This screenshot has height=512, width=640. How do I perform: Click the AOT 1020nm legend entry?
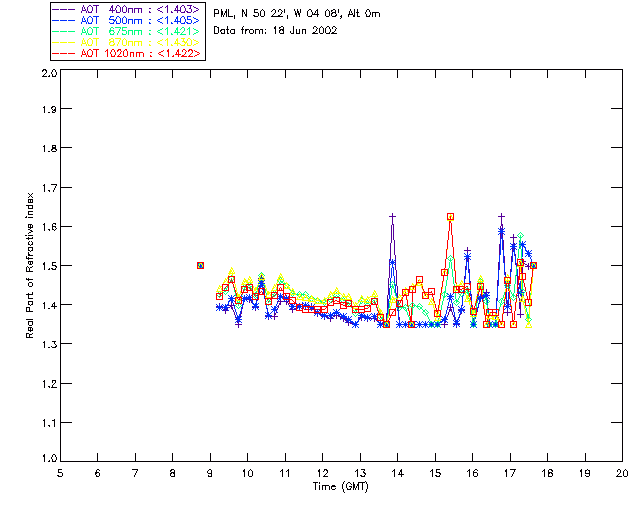coord(127,53)
